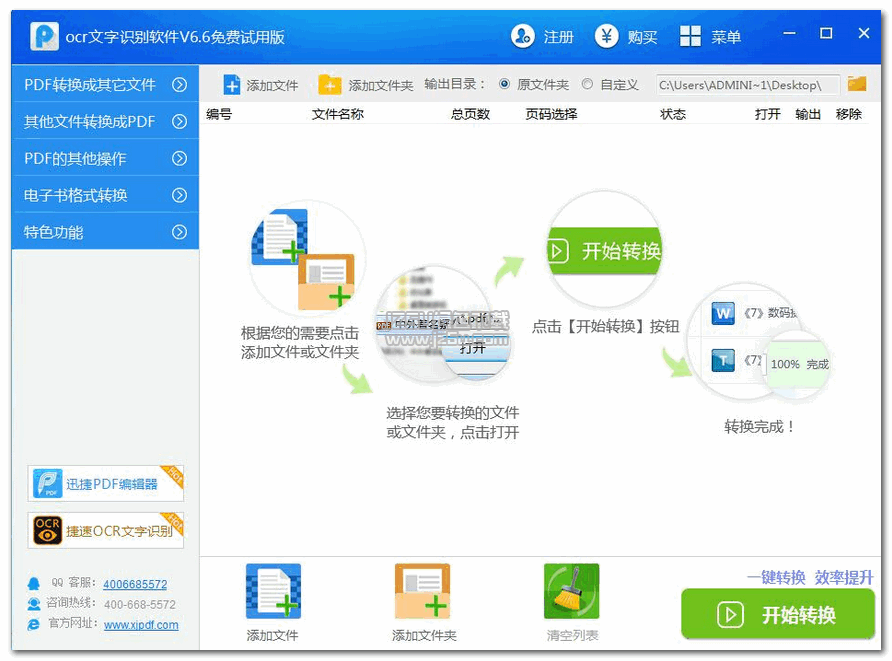Click the 咨询热线 headset icon
This screenshot has width=892, height=661.
34,604
